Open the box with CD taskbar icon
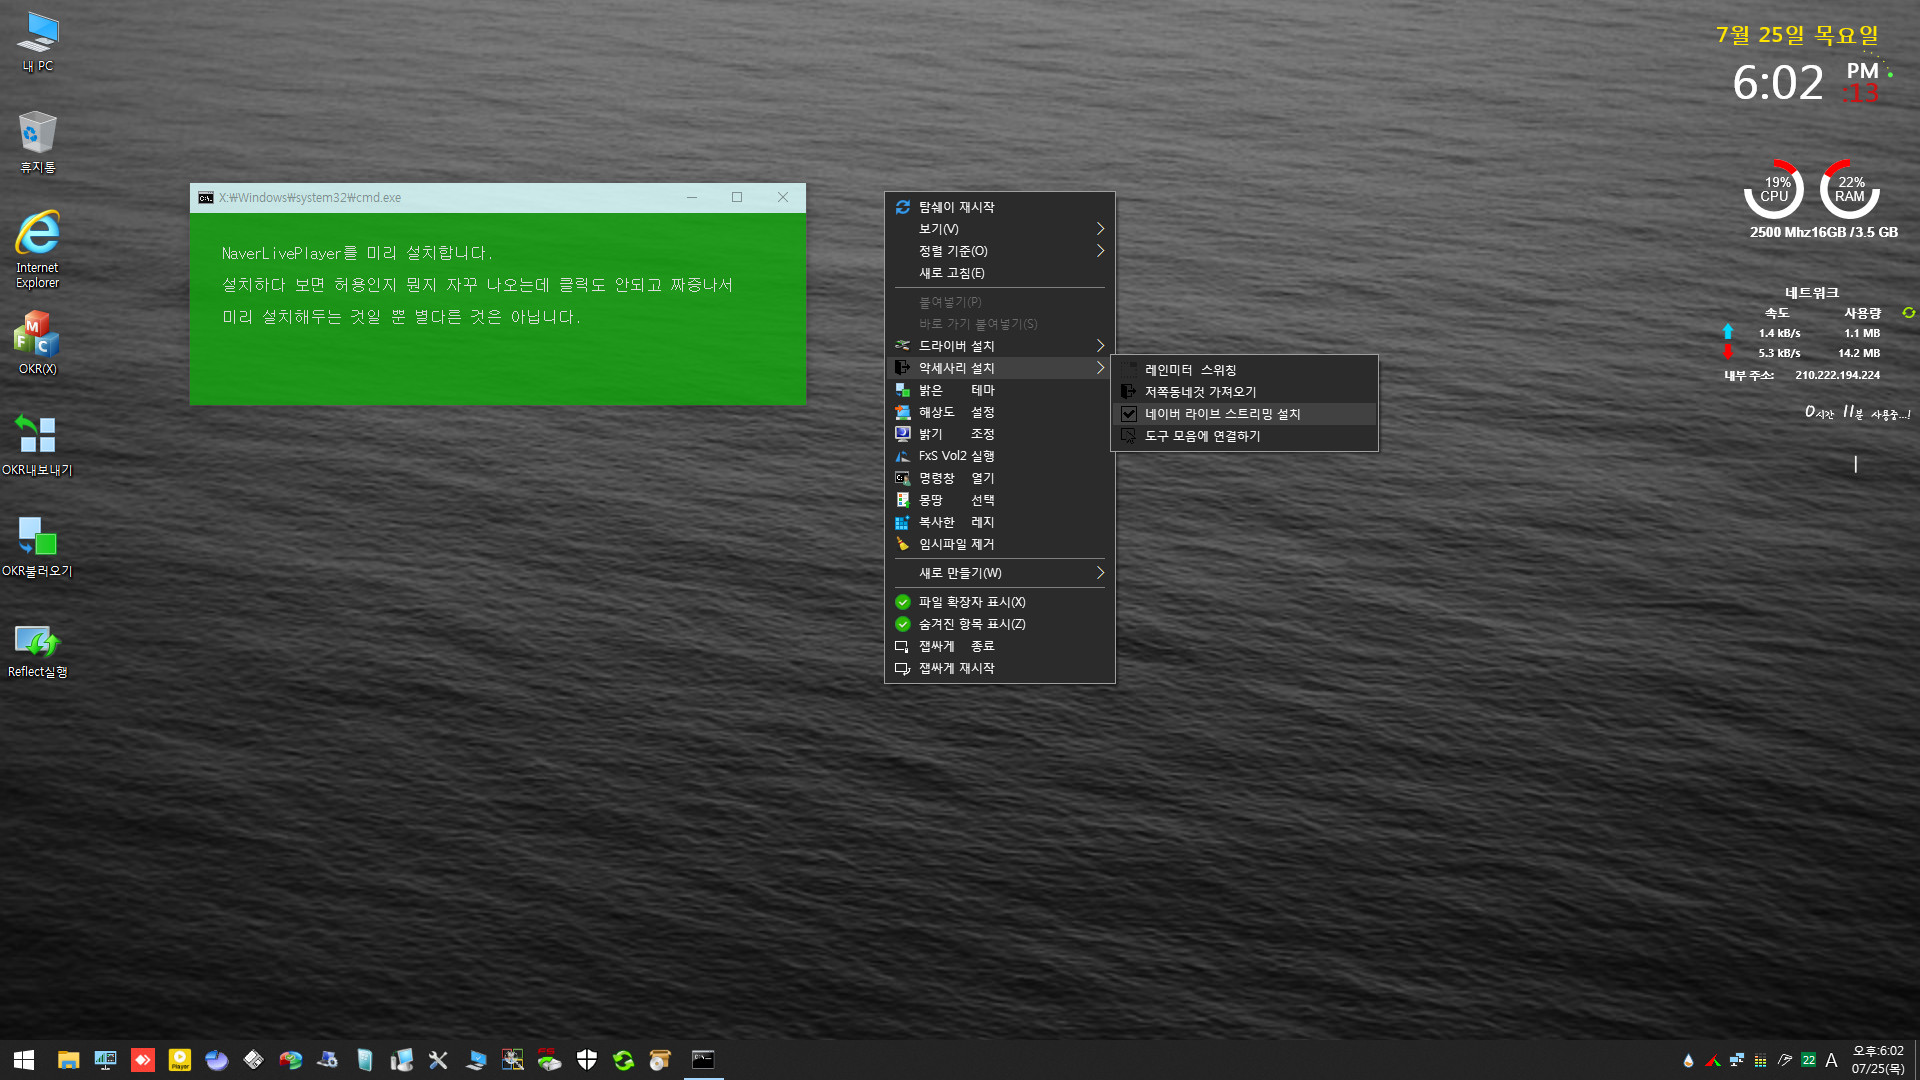 (660, 1060)
